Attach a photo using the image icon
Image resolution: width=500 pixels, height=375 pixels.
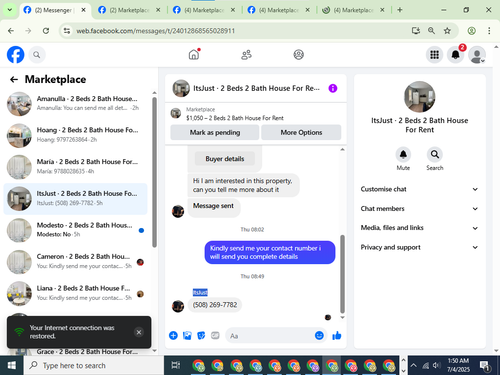pyautogui.click(x=187, y=335)
